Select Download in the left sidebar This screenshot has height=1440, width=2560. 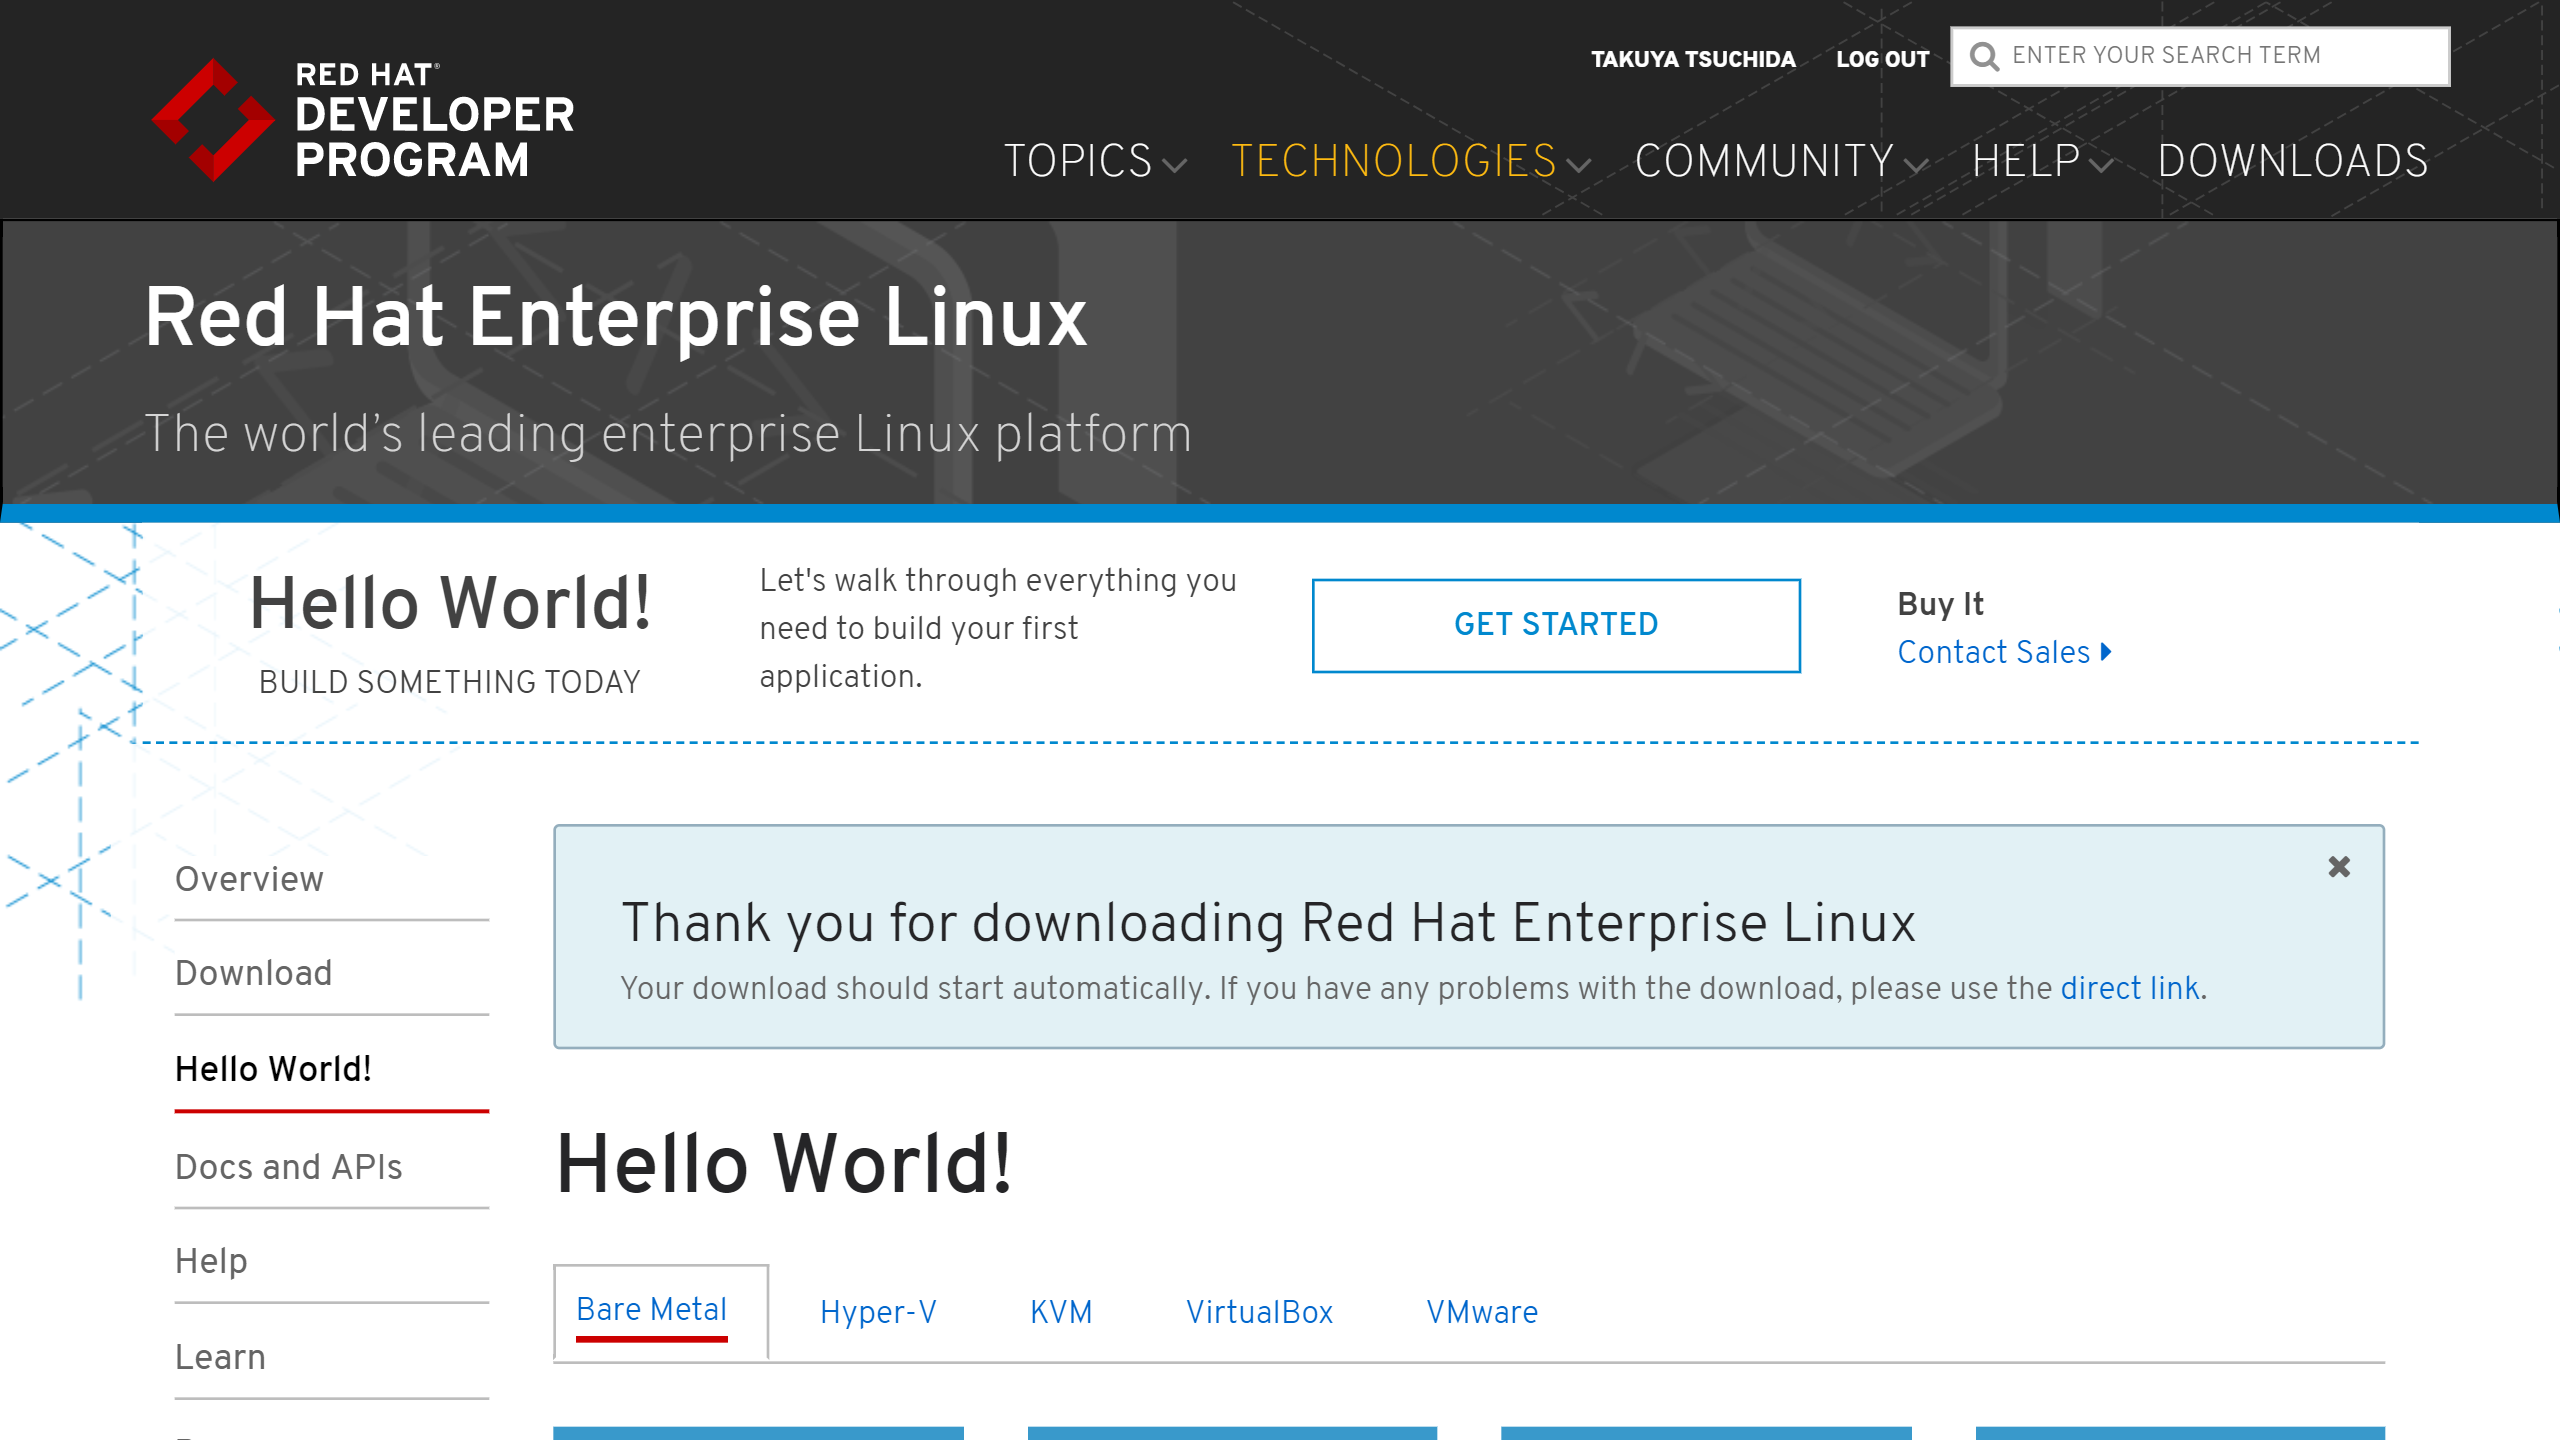(x=254, y=973)
